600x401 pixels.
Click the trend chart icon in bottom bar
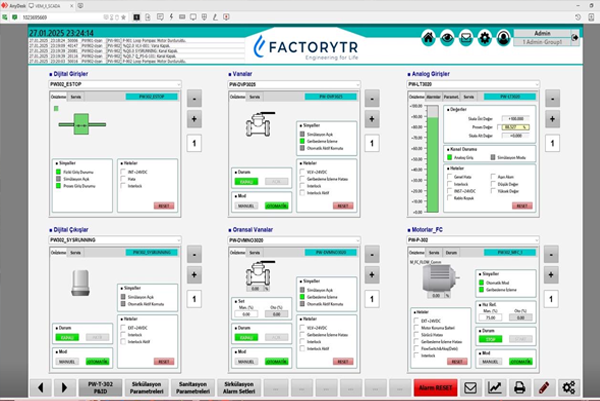494,387
